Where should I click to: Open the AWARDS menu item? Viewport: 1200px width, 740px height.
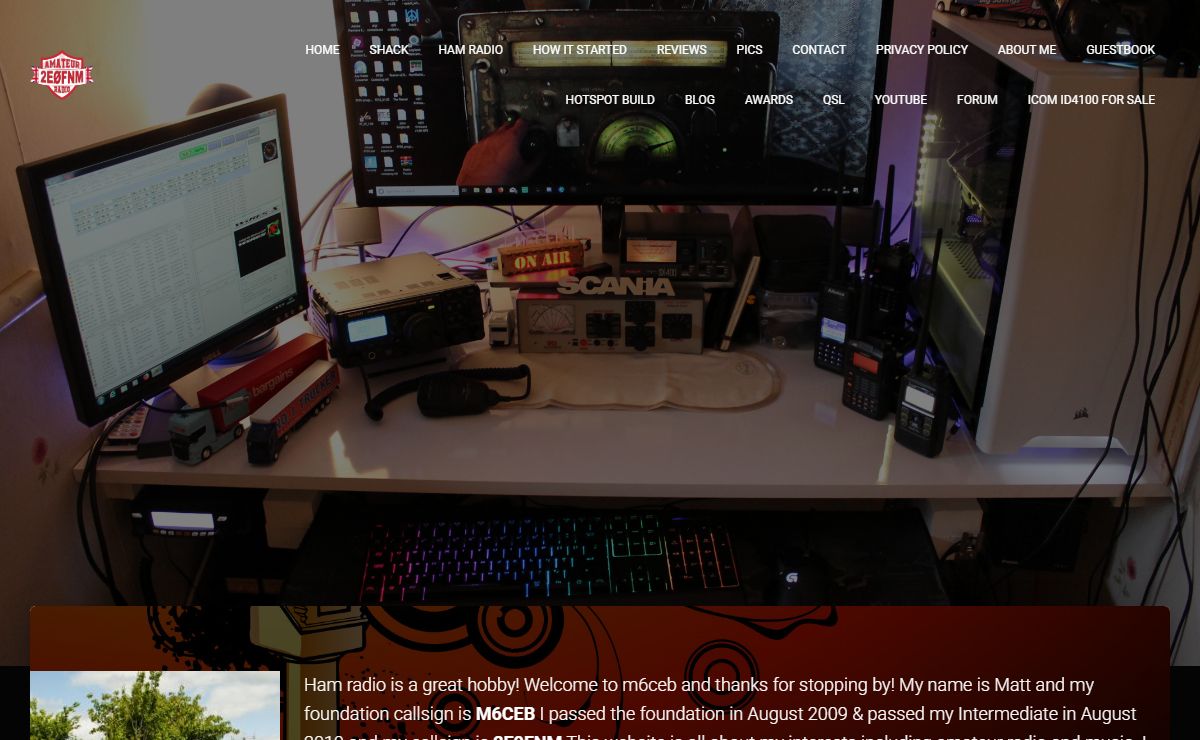[769, 100]
